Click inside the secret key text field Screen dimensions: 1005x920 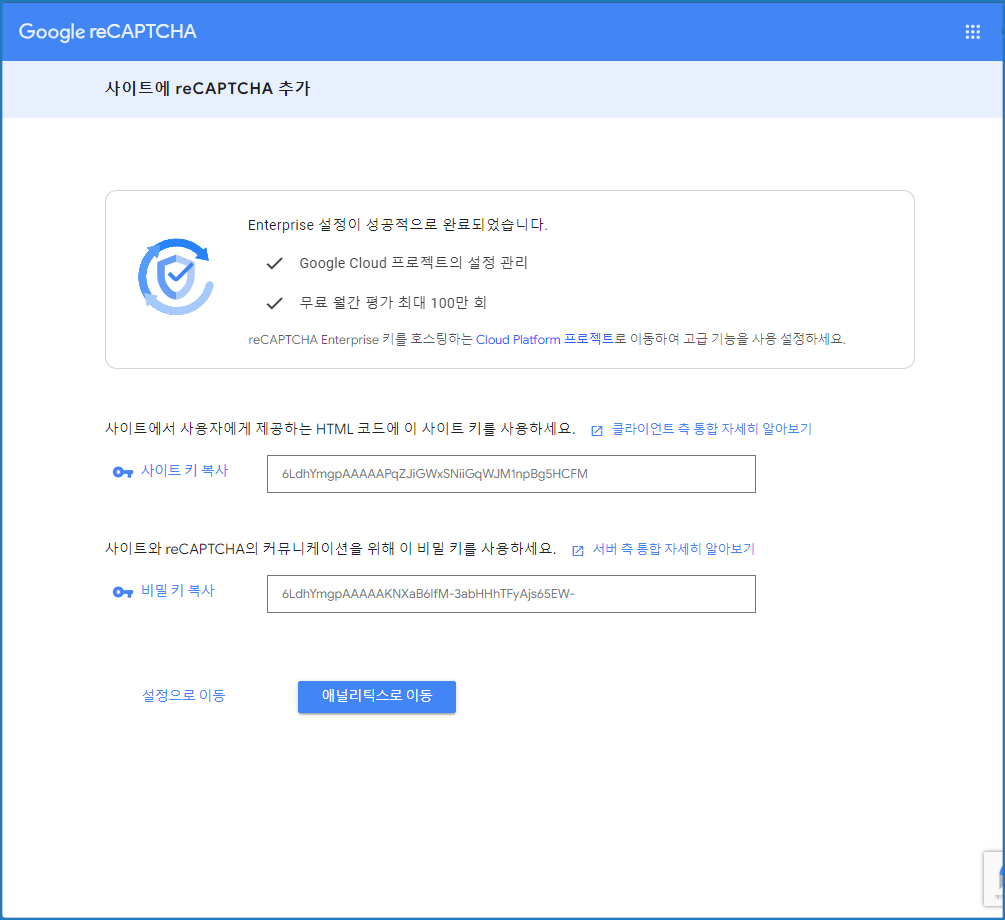(511, 594)
